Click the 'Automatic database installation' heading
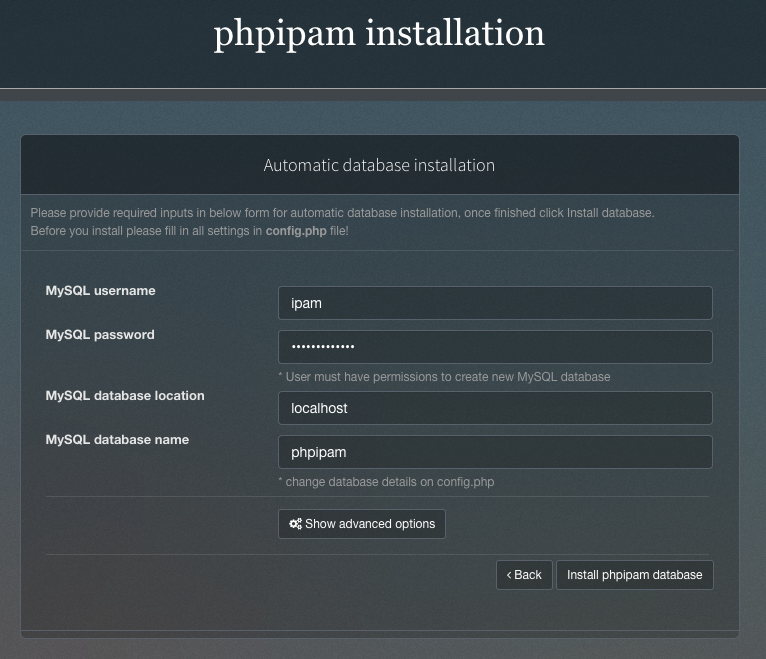766x659 pixels. (x=379, y=165)
